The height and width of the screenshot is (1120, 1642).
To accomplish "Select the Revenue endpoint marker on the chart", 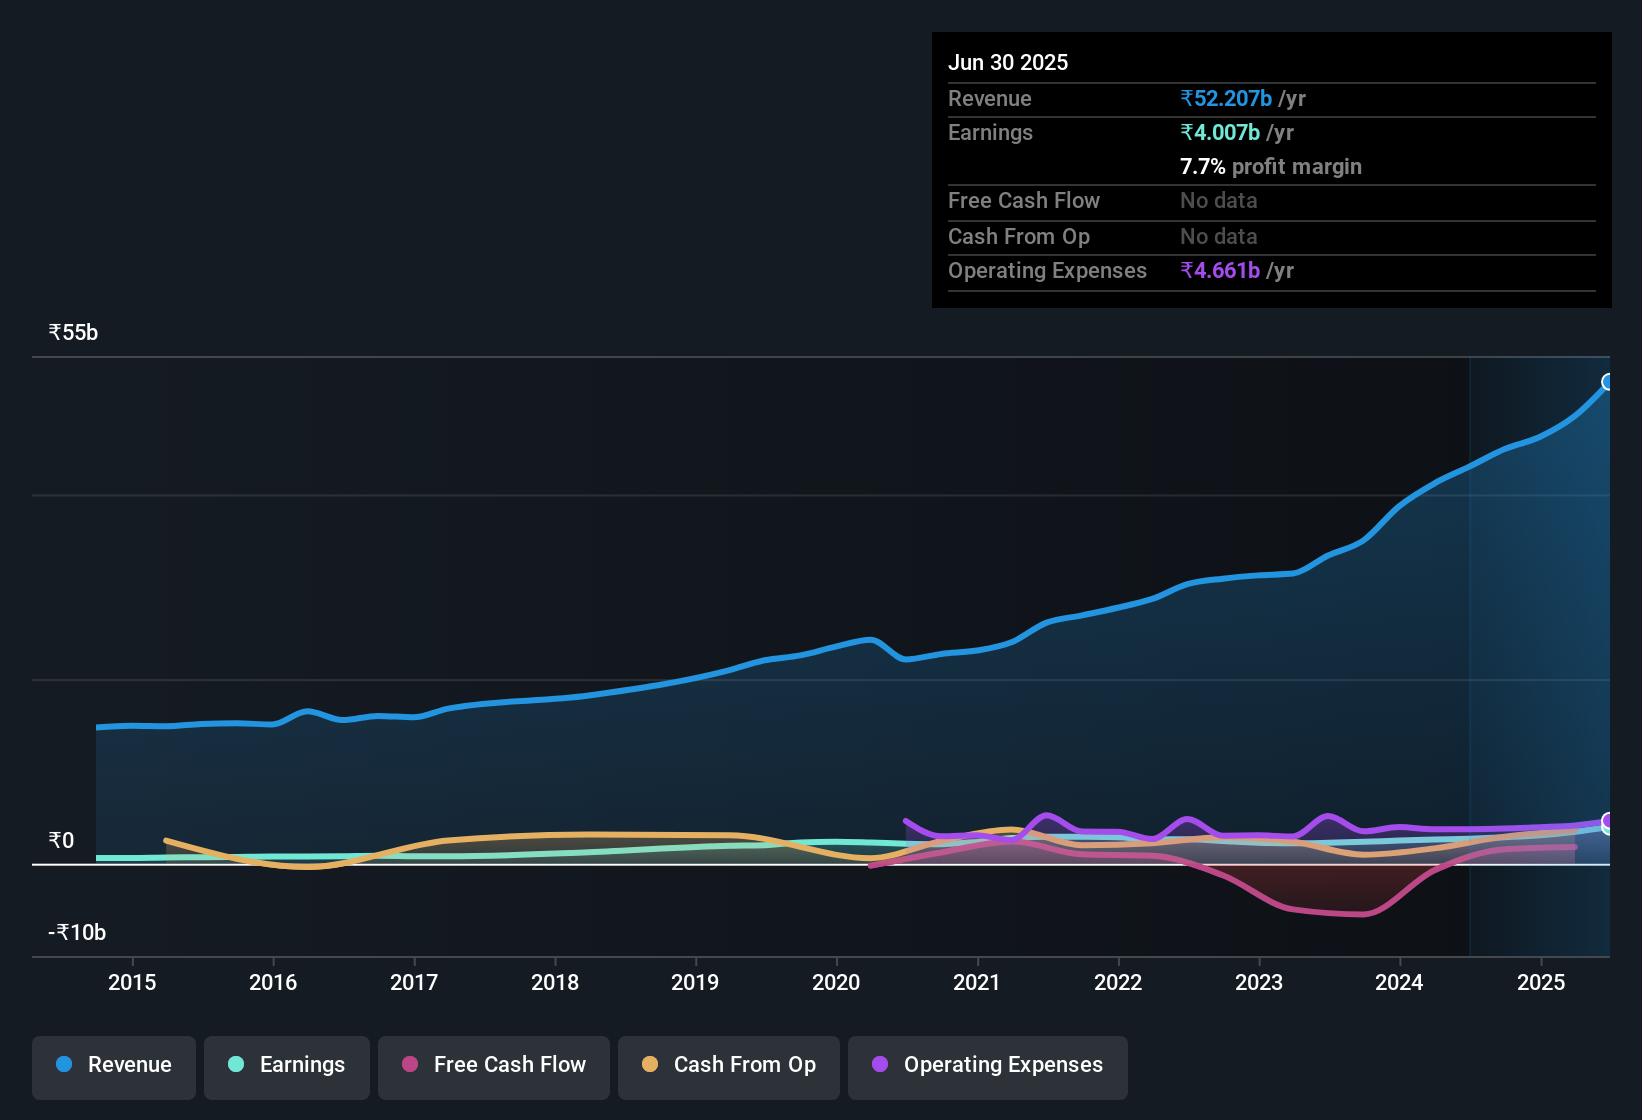I will pos(1607,381).
